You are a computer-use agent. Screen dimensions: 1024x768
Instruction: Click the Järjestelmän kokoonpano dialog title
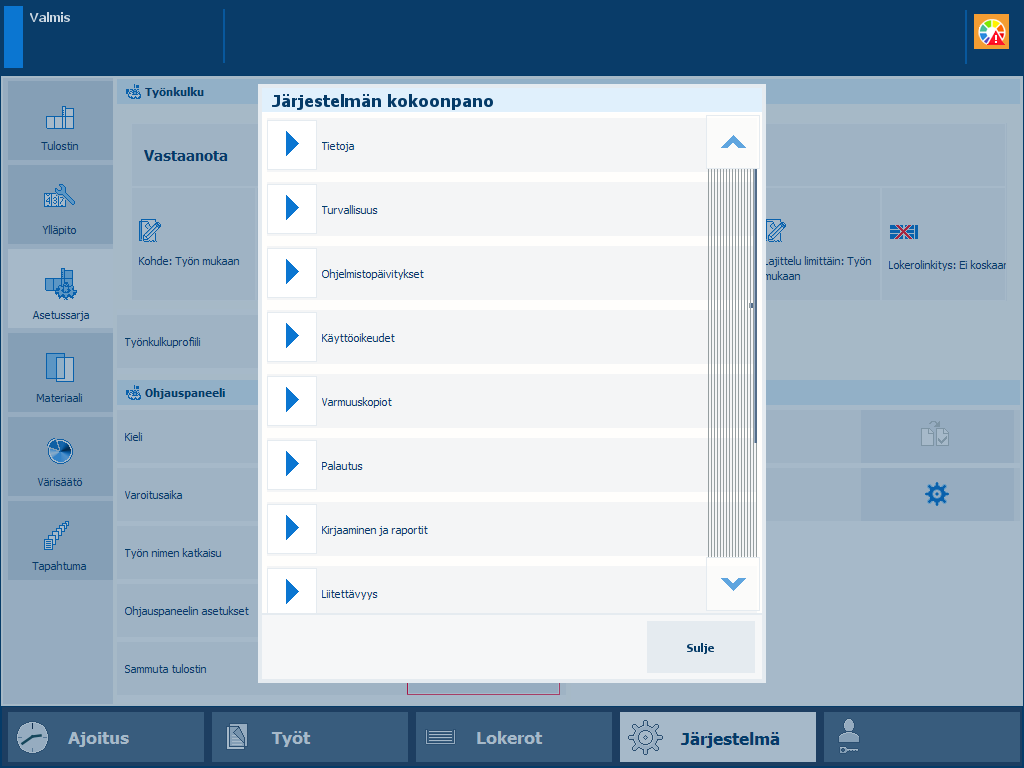(383, 101)
